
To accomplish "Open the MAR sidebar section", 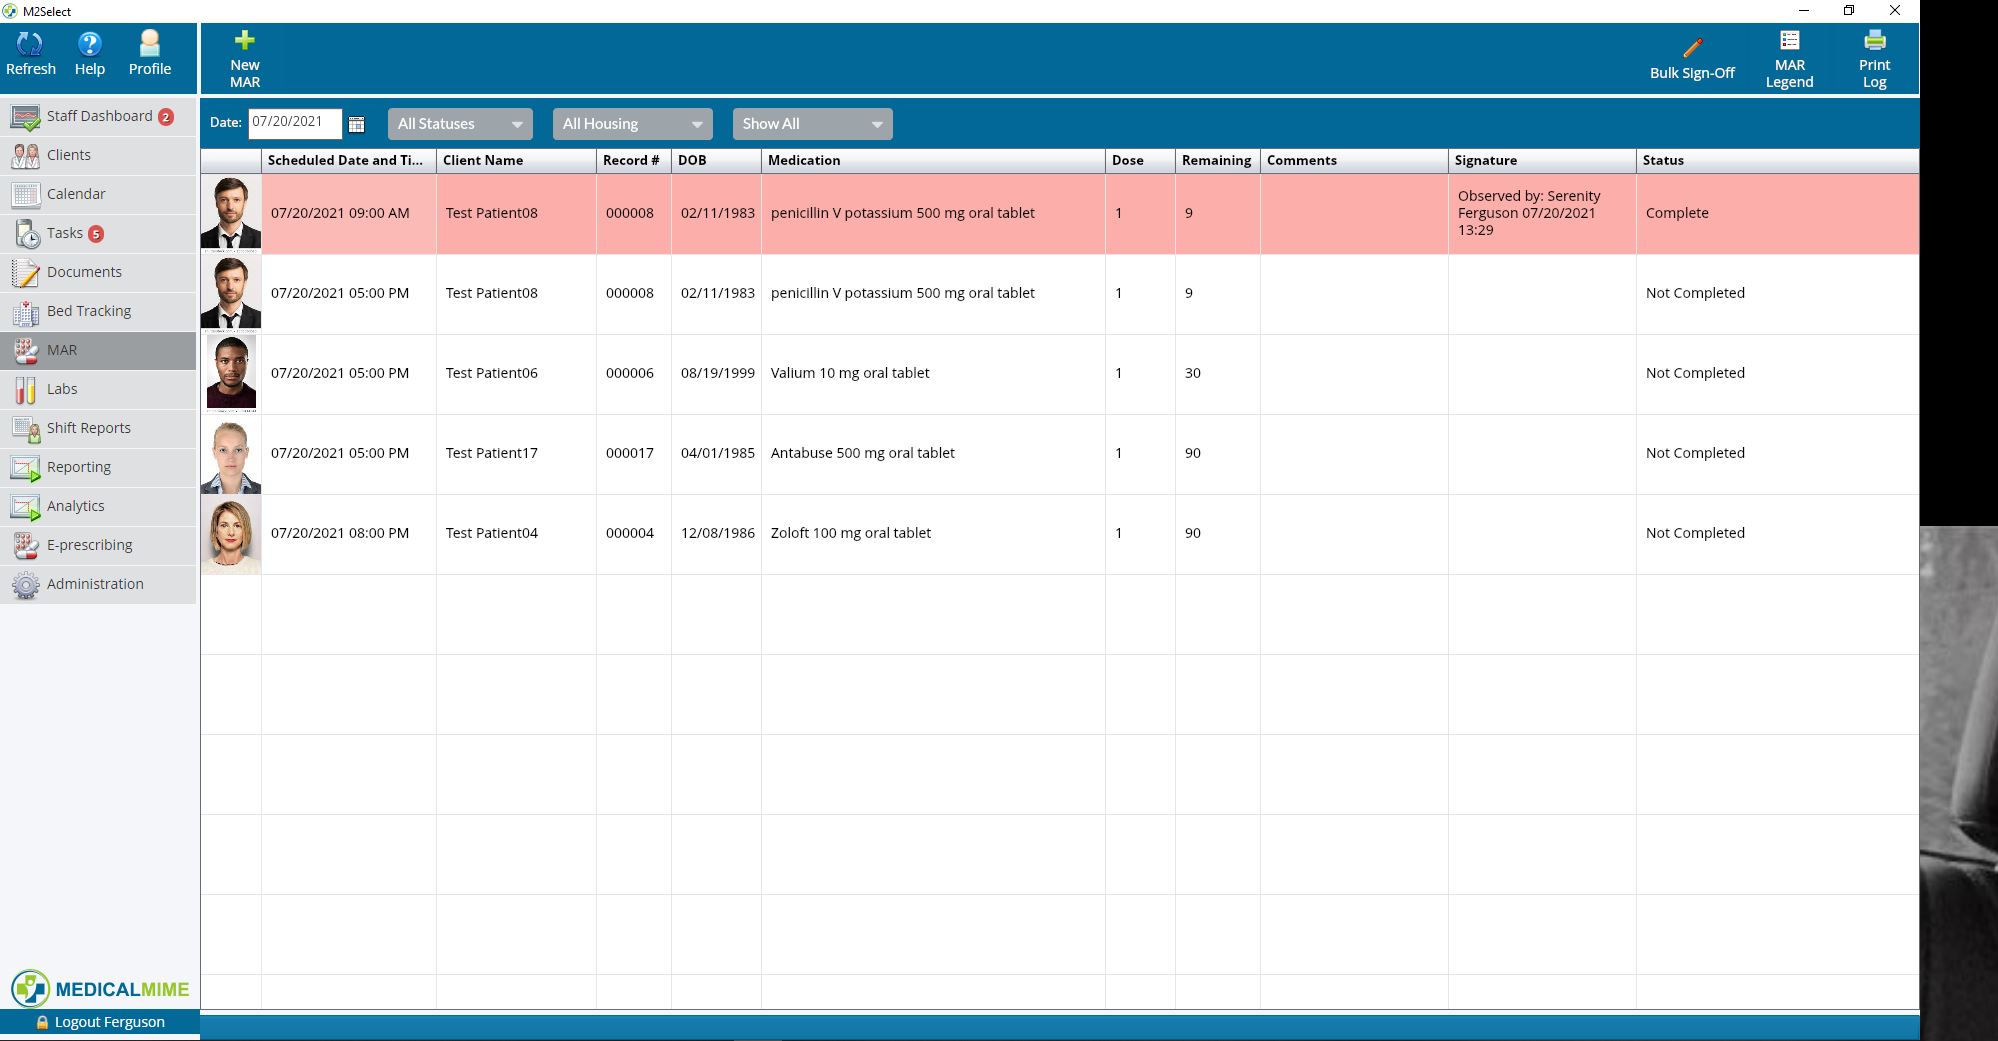I will (63, 350).
